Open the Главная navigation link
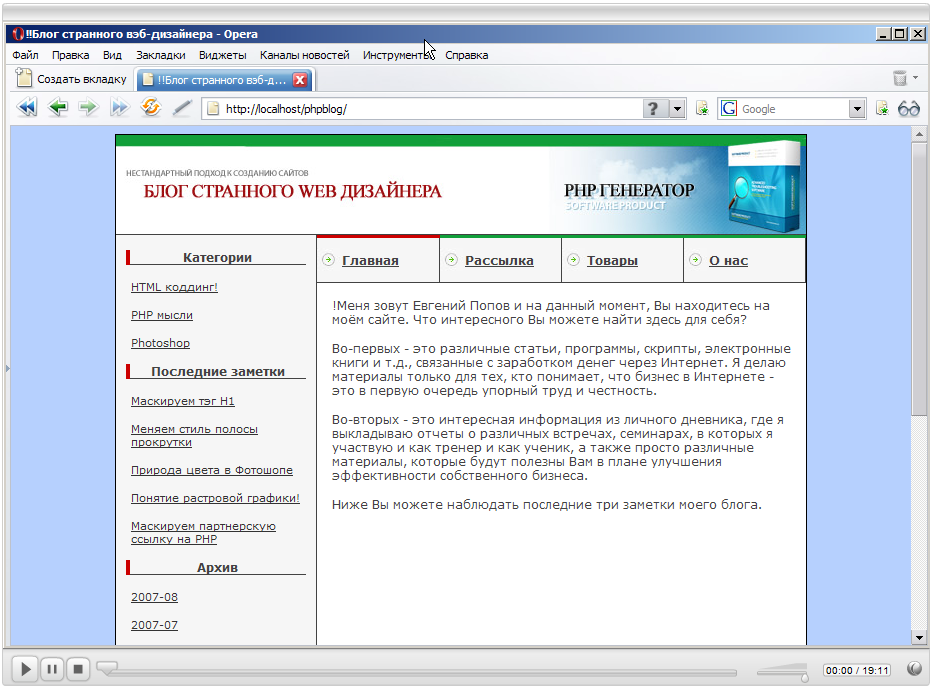 [x=370, y=261]
